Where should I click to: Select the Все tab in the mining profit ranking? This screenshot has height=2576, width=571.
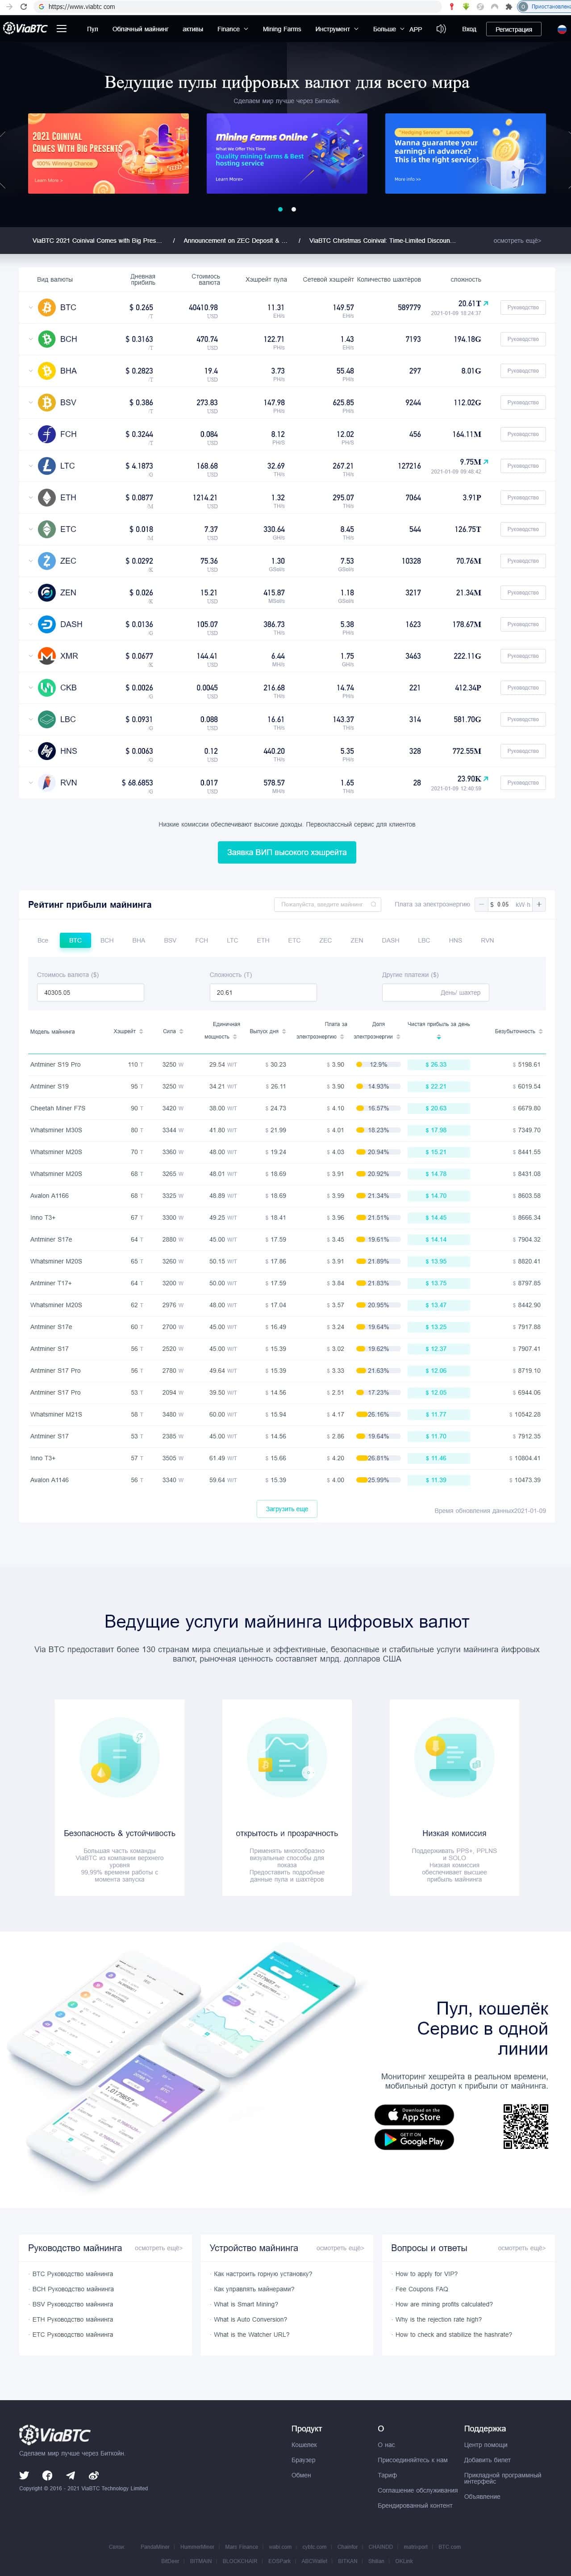pos(43,940)
